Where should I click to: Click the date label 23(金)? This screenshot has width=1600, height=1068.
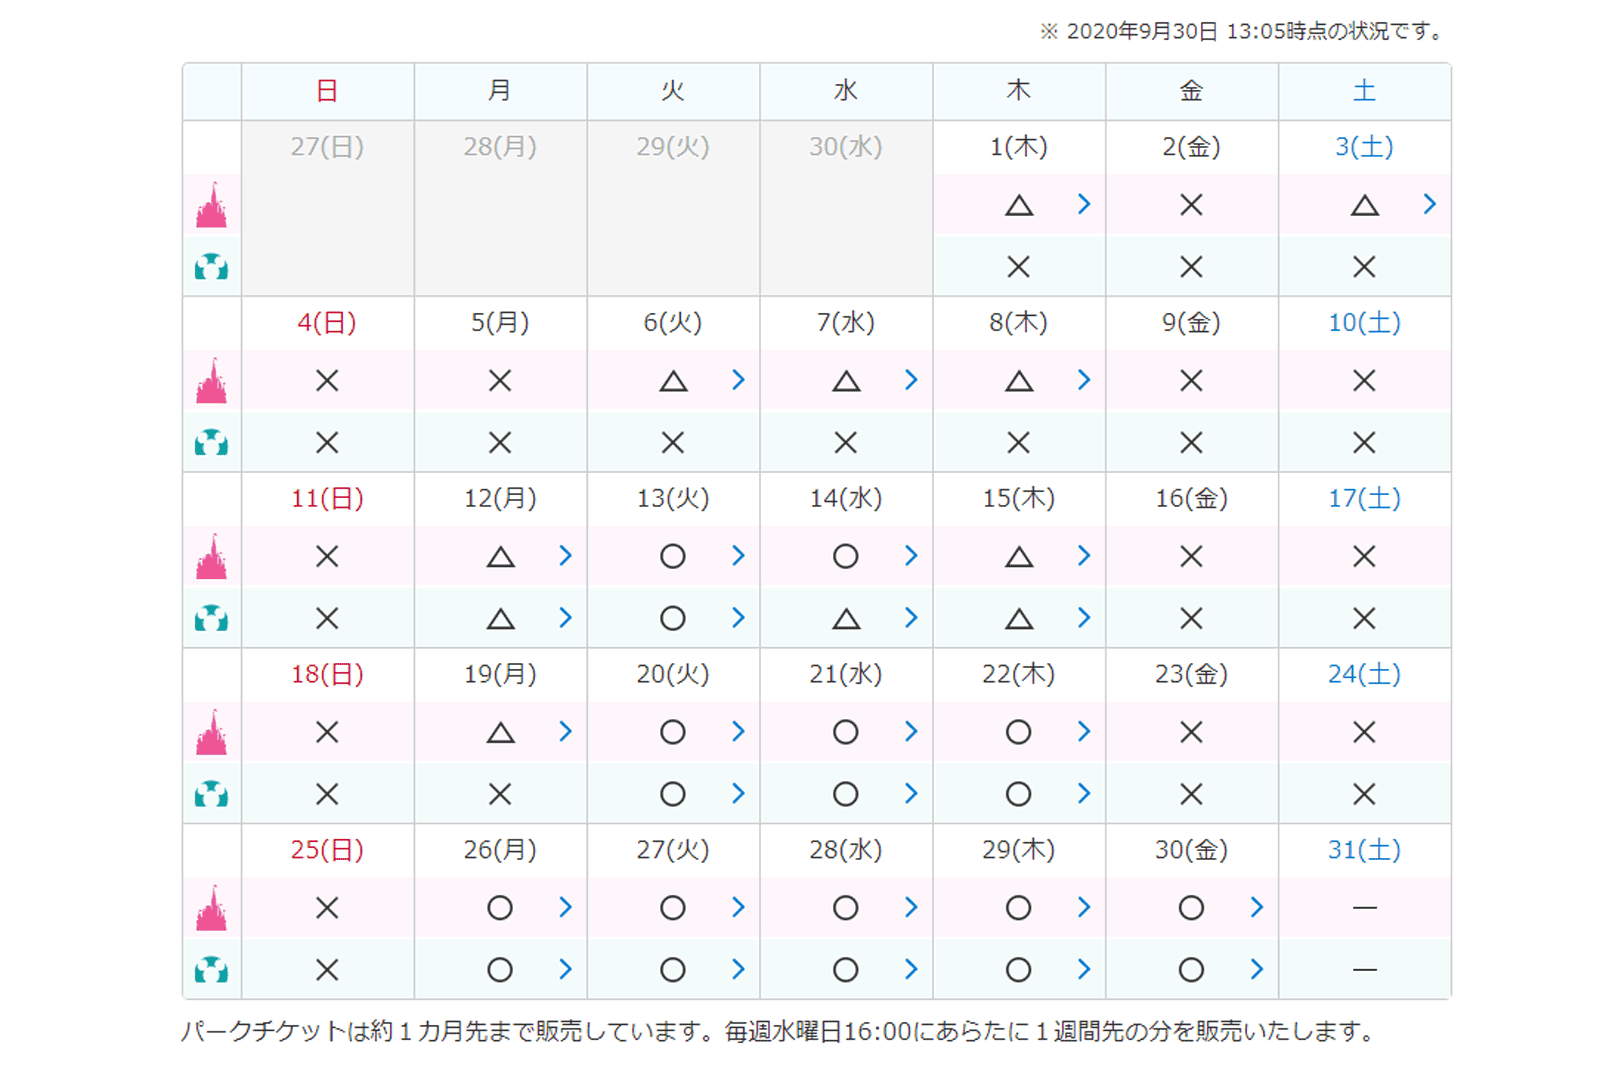(x=1191, y=675)
